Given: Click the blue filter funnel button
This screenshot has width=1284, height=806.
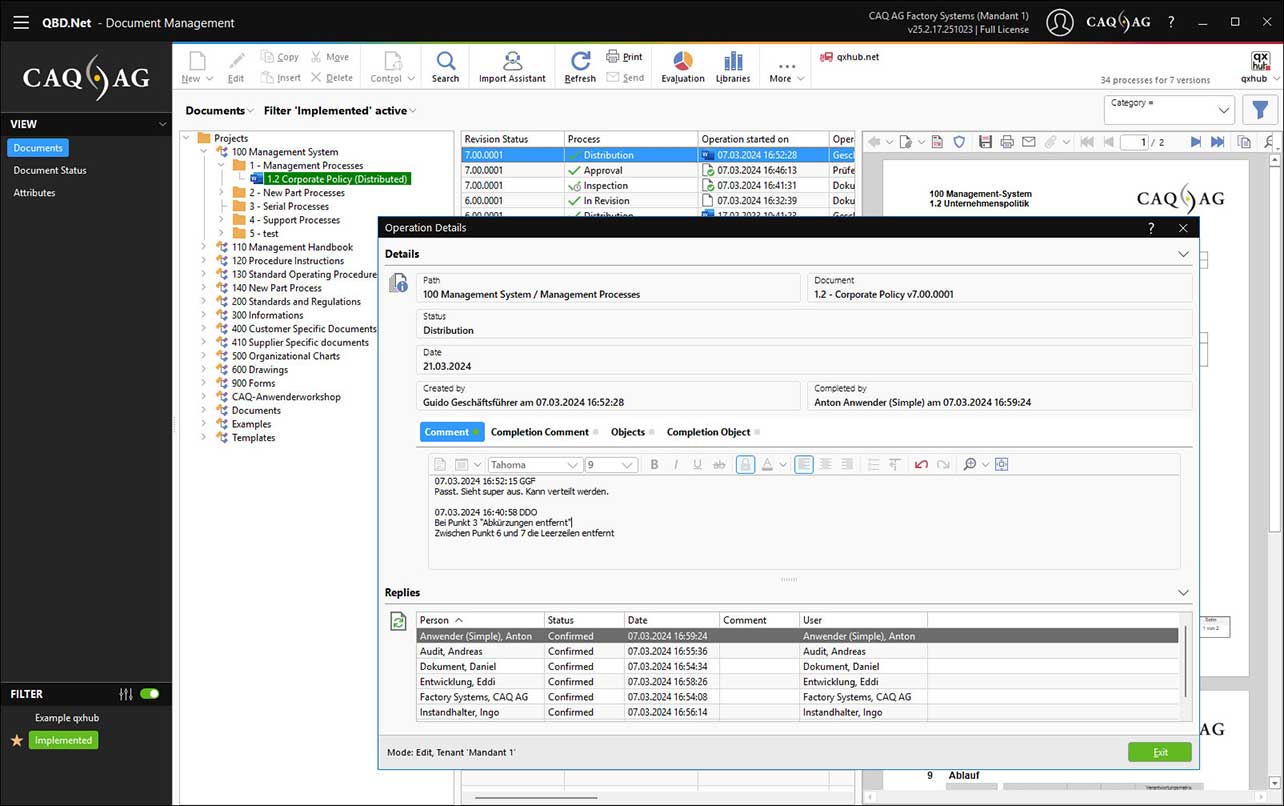Looking at the screenshot, I should pos(1260,110).
